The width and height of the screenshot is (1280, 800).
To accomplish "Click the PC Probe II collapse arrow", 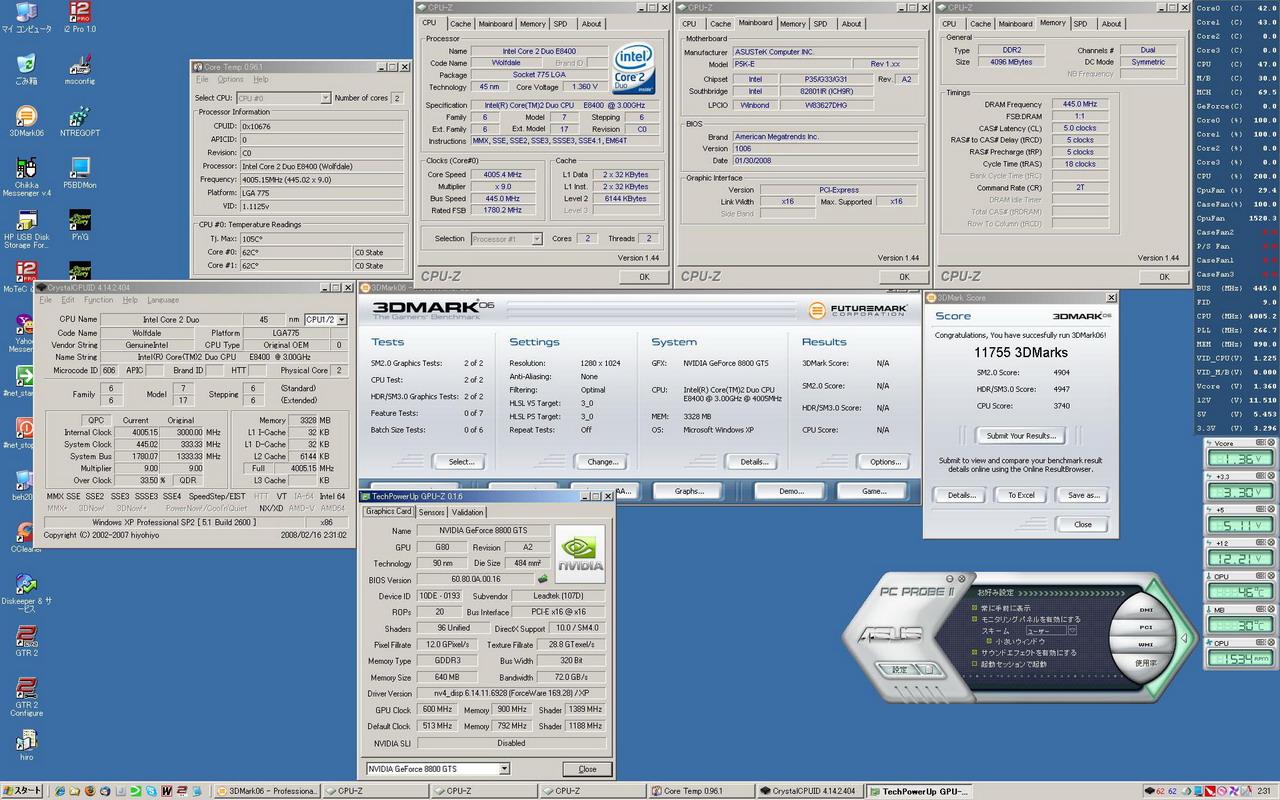I will [1185, 637].
